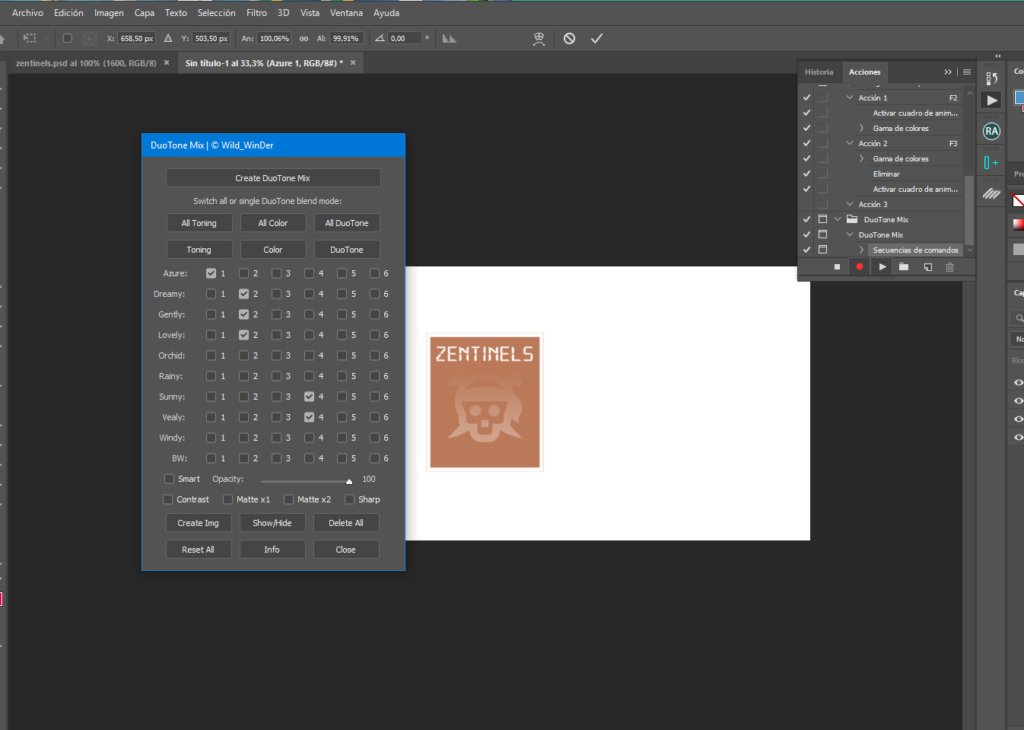1024x730 pixels.
Task: Click the rotation angle input field
Action: [x=405, y=39]
